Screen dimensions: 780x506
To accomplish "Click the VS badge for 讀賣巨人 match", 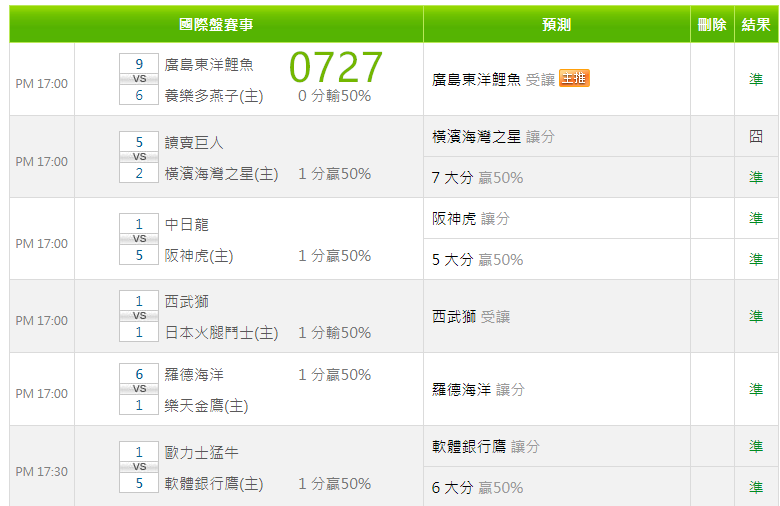I will click(139, 157).
